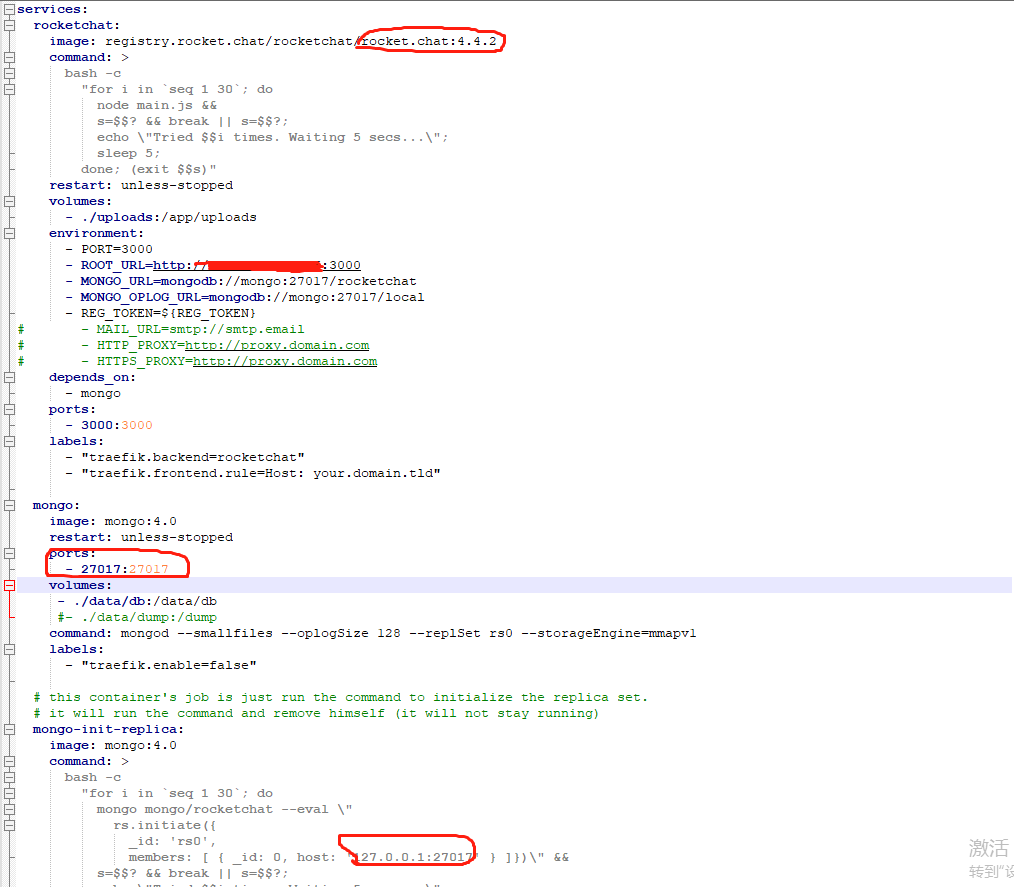Collapse the fold beside 'volumes:' above './uploads:/app/uploads'
The width and height of the screenshot is (1014, 887).
(x=9, y=202)
